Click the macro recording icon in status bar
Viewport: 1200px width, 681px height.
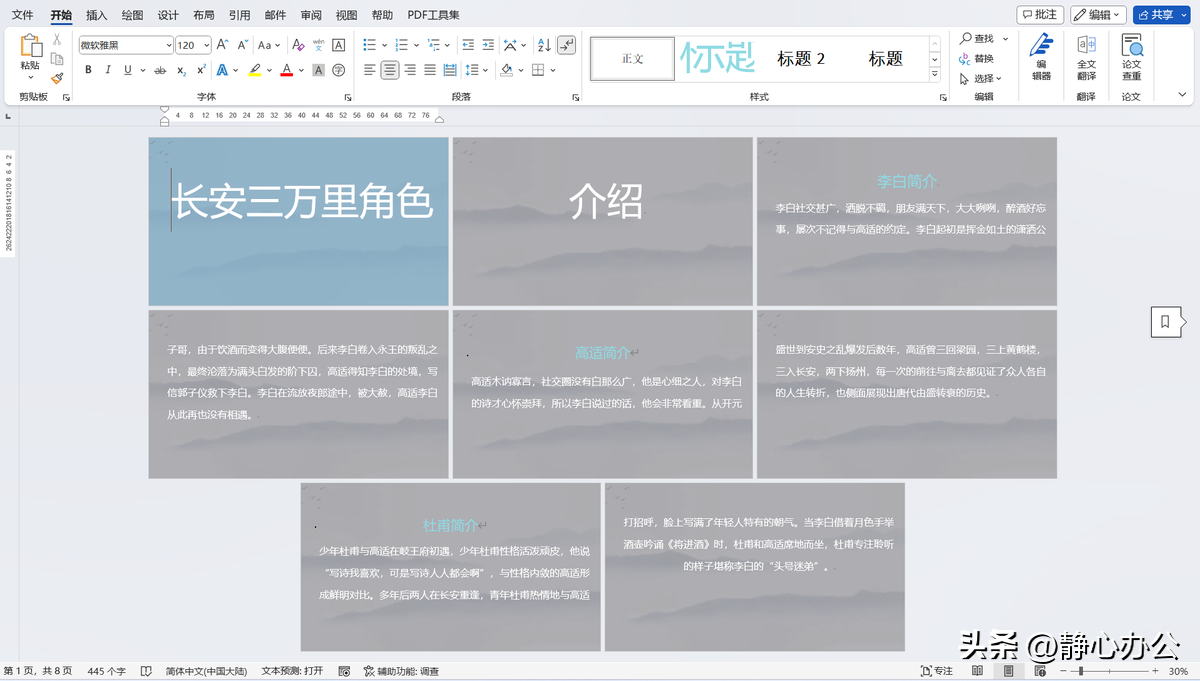point(344,671)
